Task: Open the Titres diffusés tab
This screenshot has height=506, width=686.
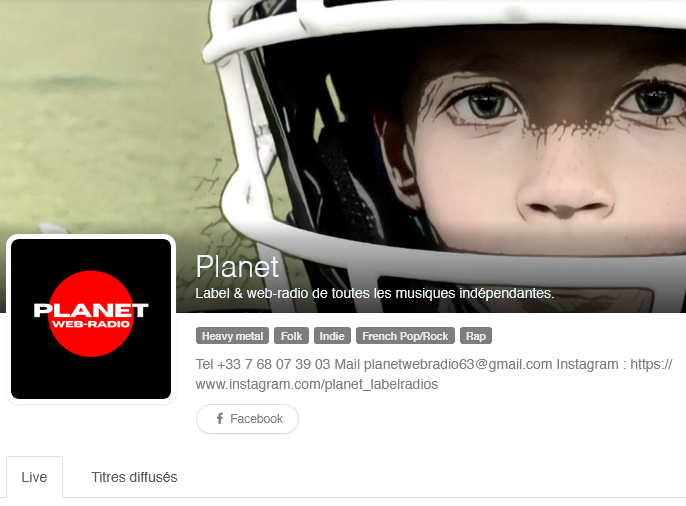Action: click(134, 477)
